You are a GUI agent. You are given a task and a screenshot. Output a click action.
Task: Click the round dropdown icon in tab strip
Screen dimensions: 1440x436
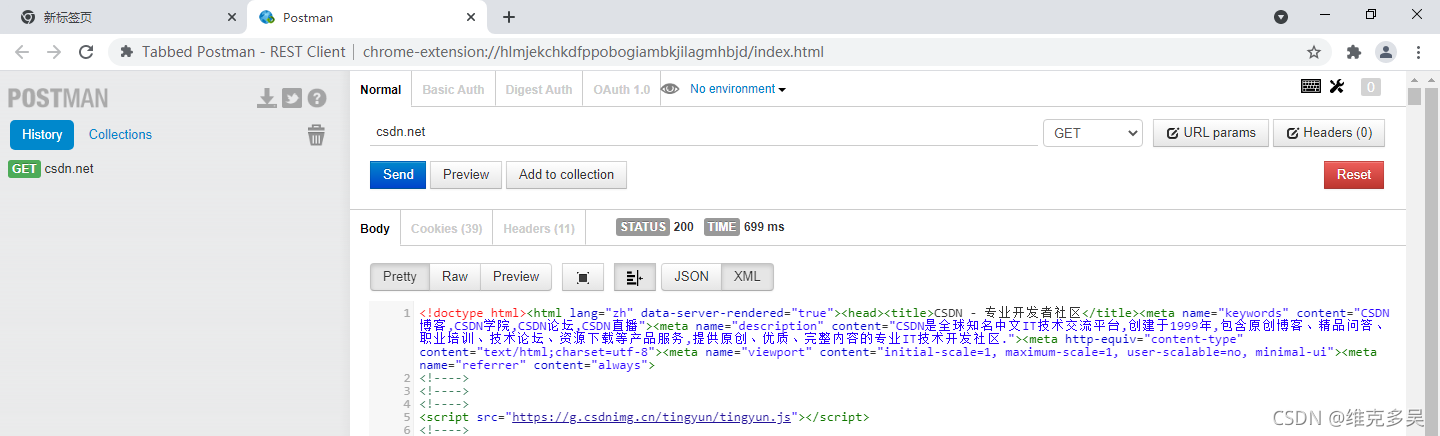[1281, 17]
